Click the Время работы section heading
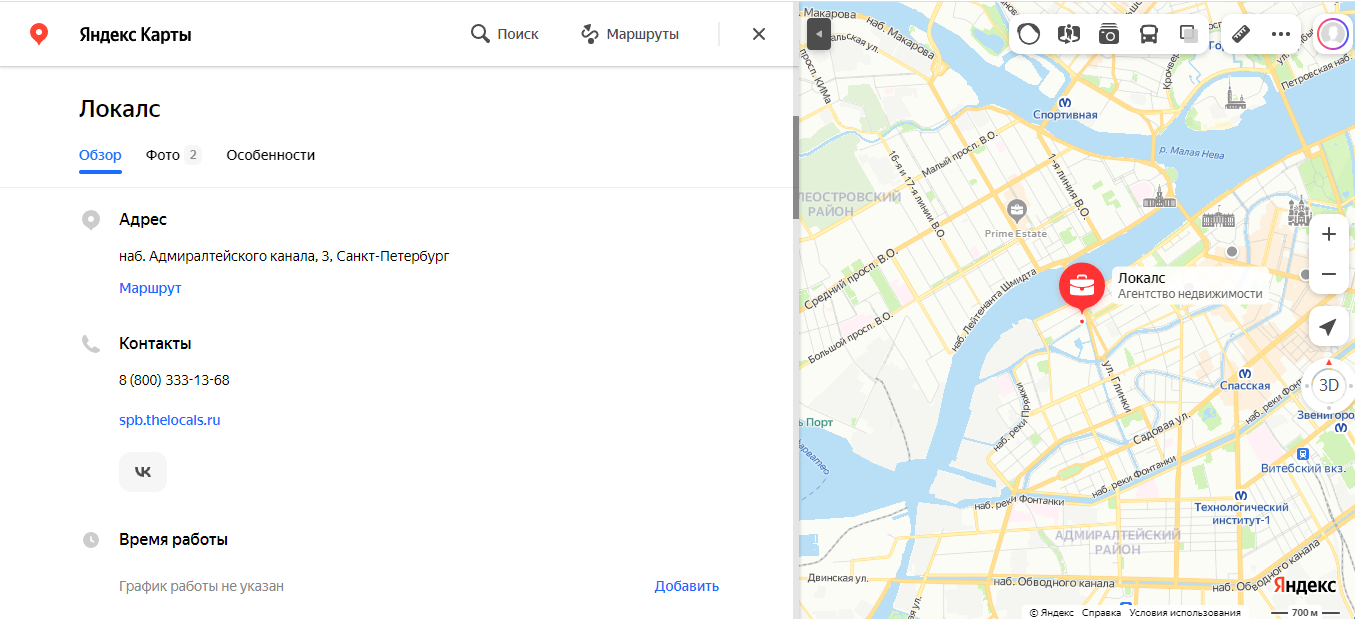Viewport: 1355px width, 619px height. [x=173, y=539]
